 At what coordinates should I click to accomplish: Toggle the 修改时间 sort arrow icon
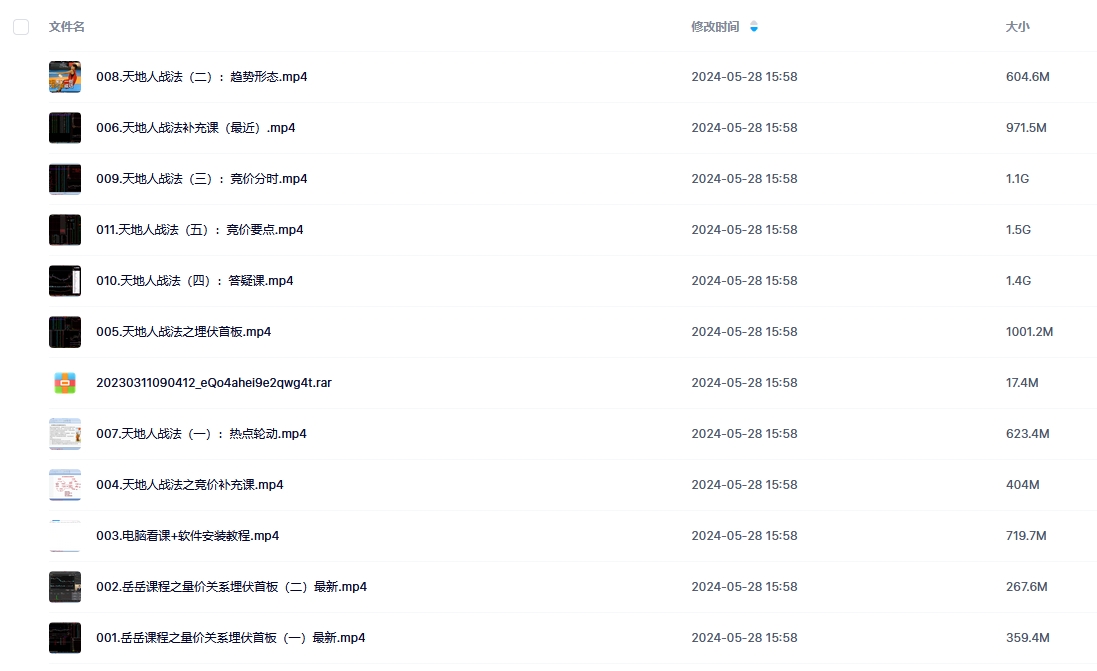(x=753, y=27)
